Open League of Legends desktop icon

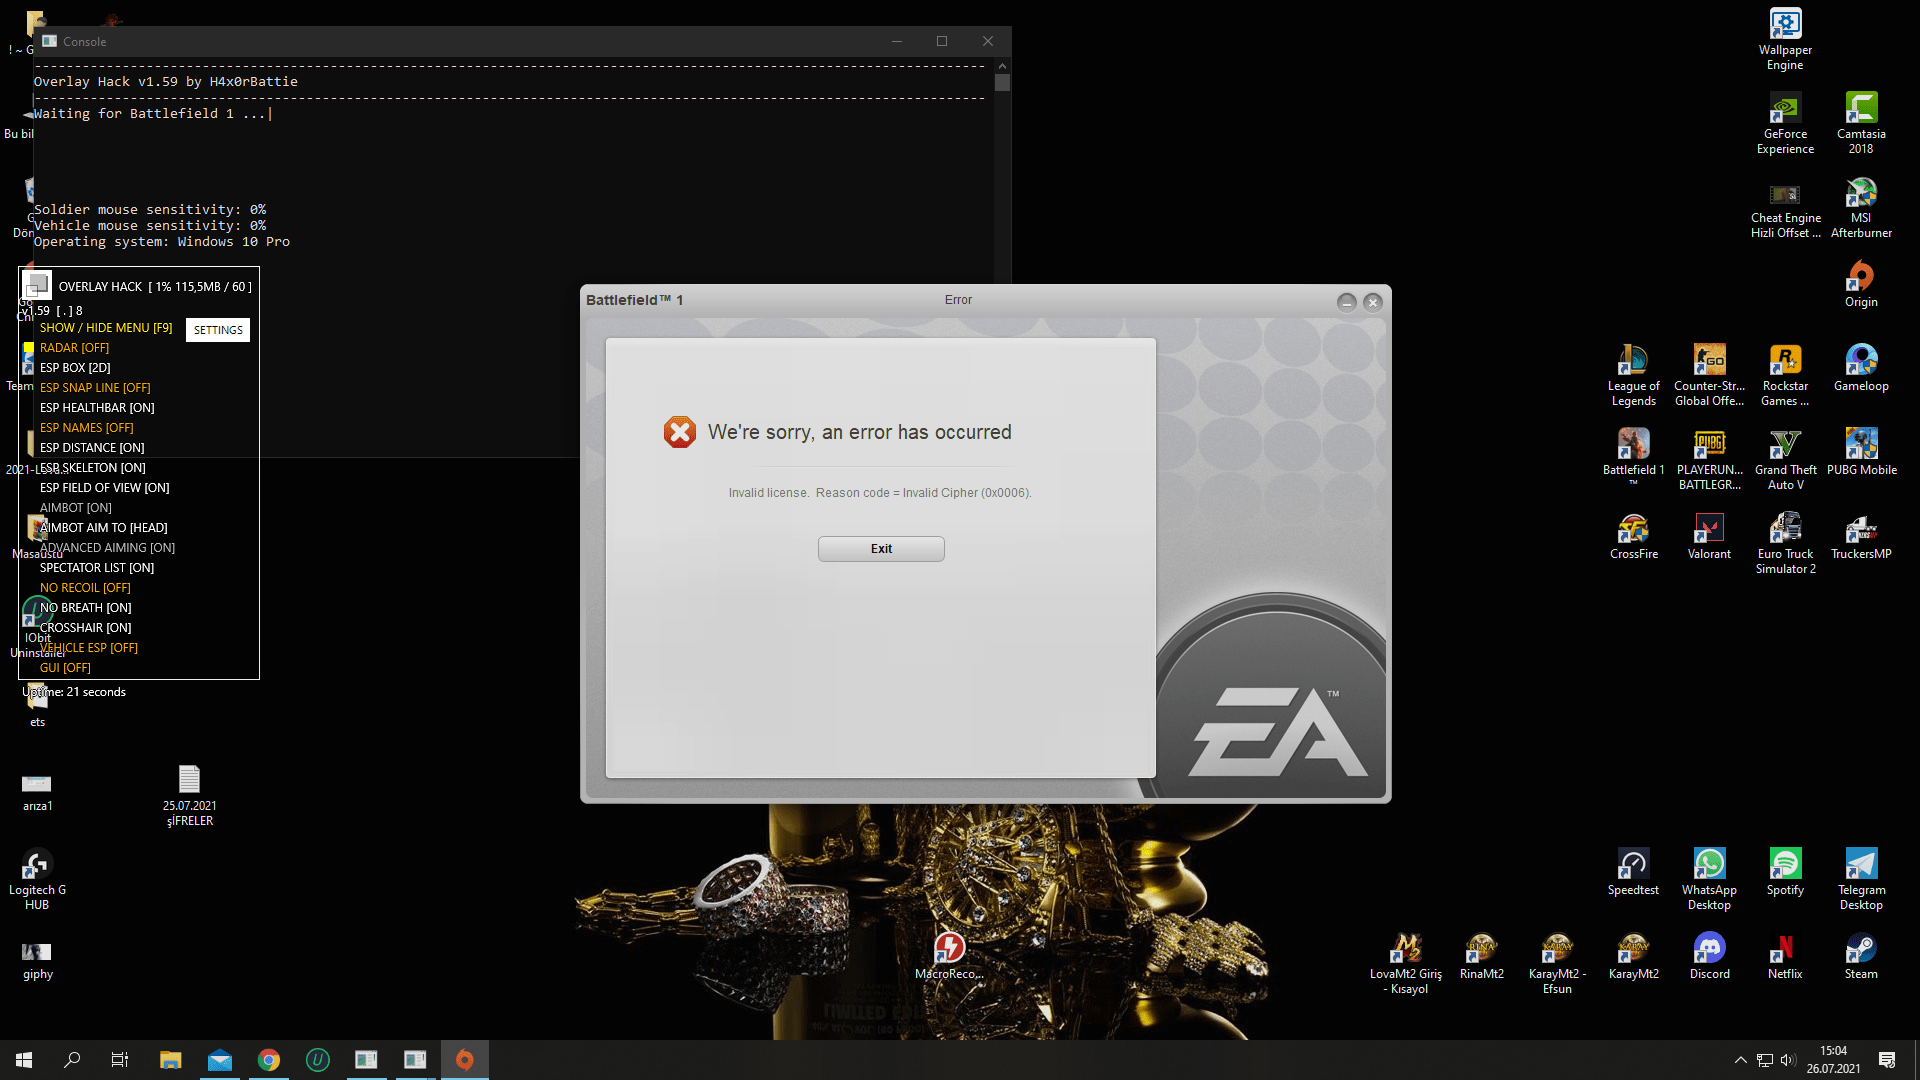tap(1633, 376)
